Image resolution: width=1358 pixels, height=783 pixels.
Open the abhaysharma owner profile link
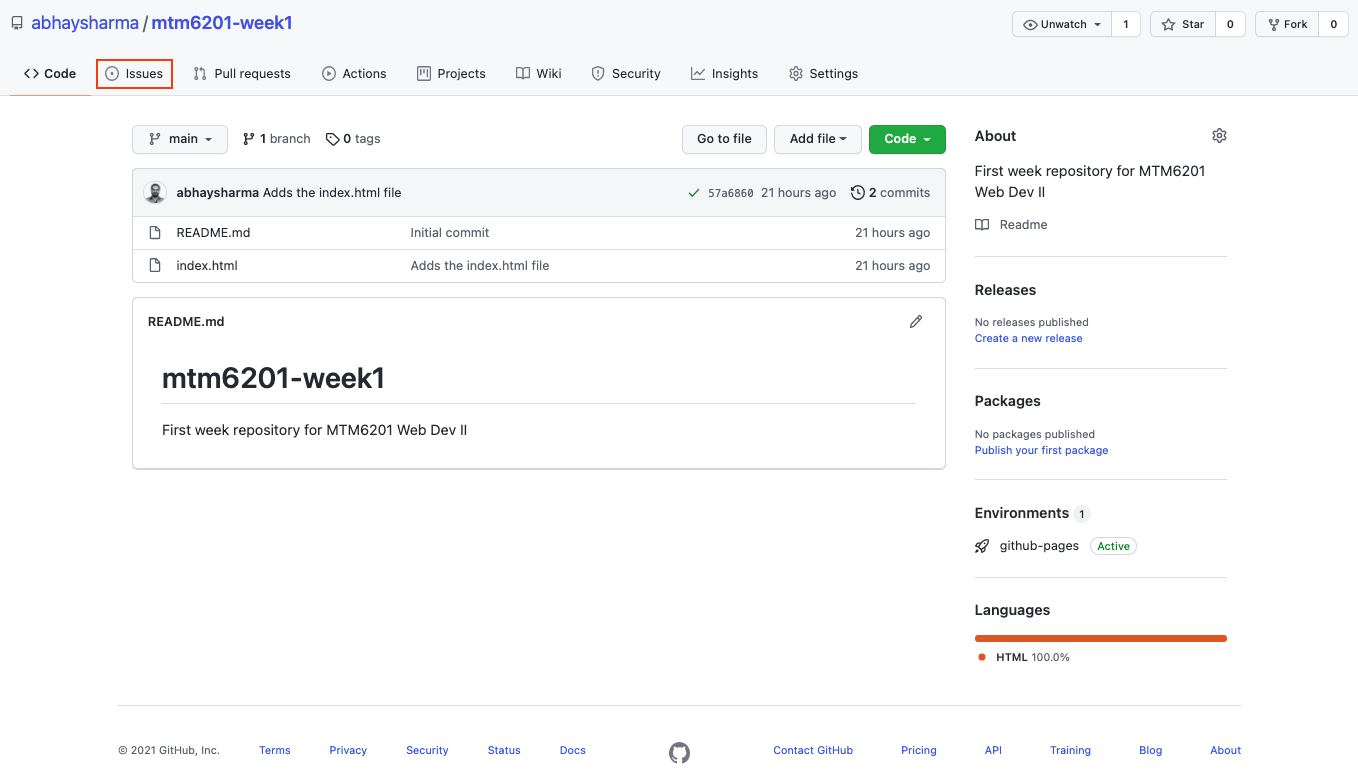(85, 23)
